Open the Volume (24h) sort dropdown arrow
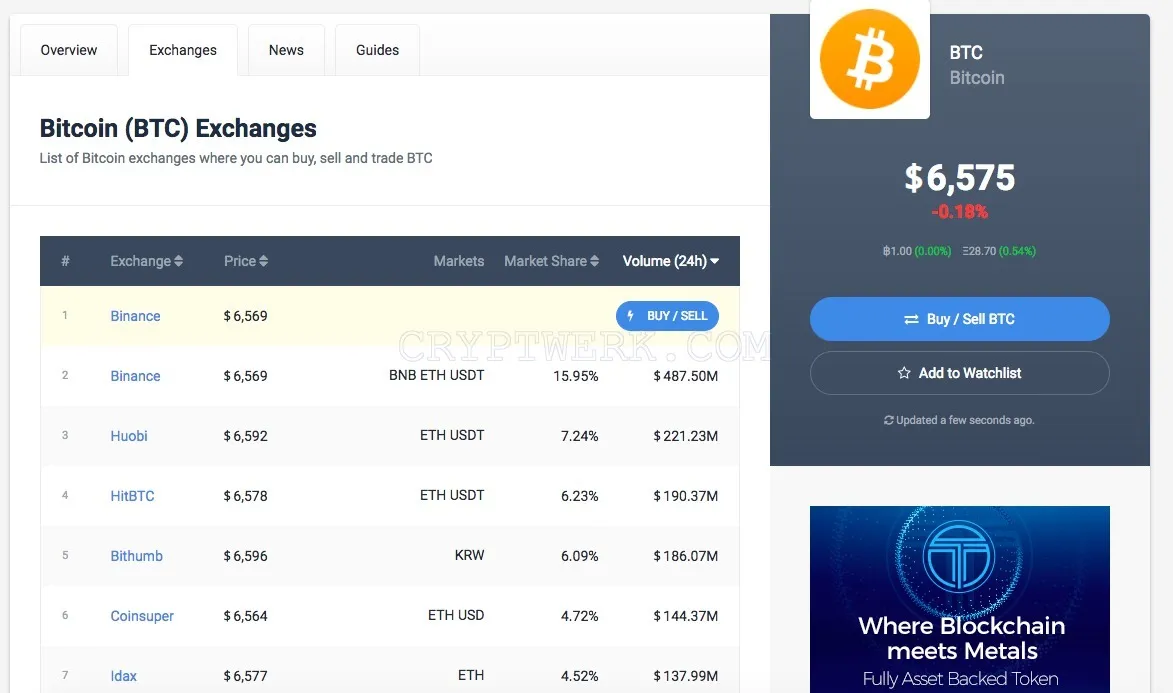Viewport: 1173px width, 693px height. tap(714, 261)
